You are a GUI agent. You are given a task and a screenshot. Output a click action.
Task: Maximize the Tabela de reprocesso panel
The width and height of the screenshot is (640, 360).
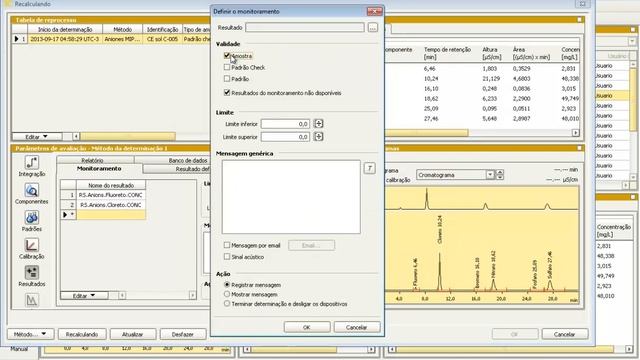(x=579, y=20)
